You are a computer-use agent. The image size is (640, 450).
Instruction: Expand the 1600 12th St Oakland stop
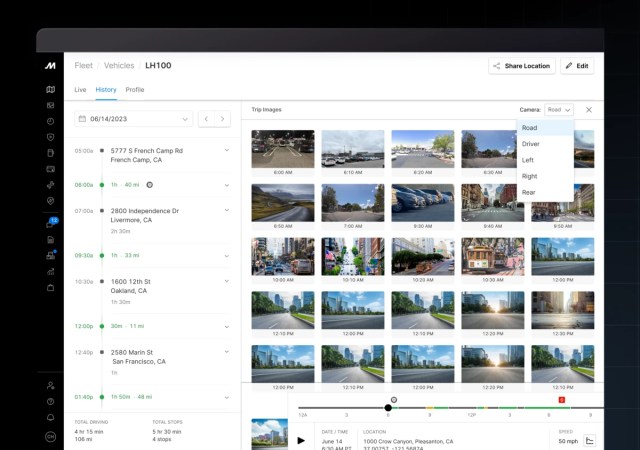(227, 282)
